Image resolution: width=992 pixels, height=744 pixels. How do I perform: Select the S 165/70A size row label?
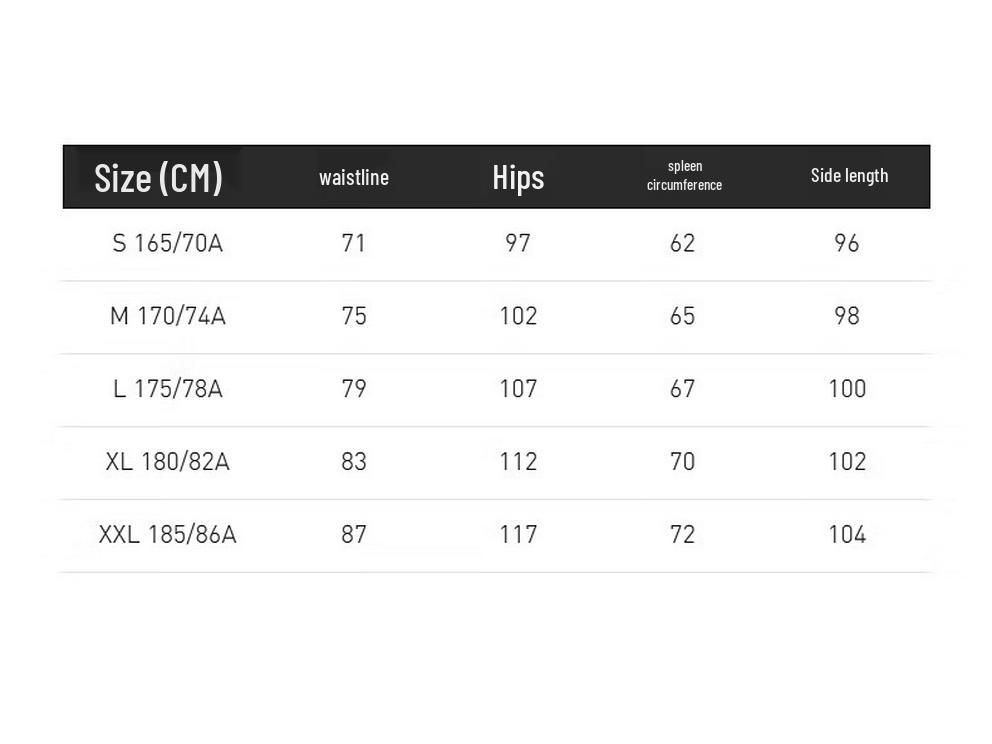click(167, 243)
